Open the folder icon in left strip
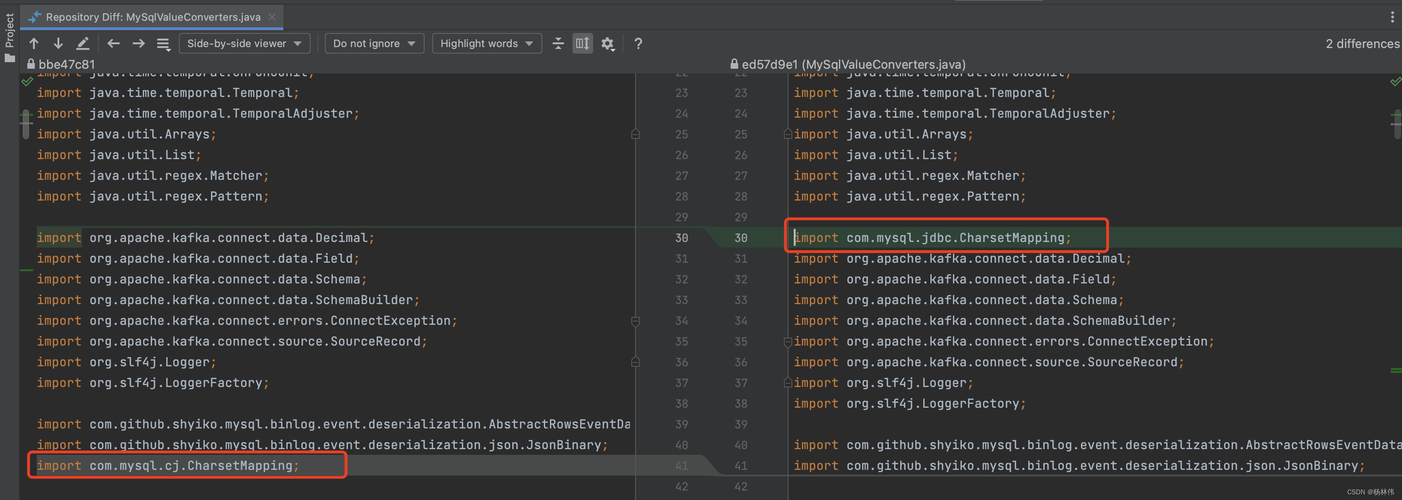The image size is (1402, 500). 9,58
